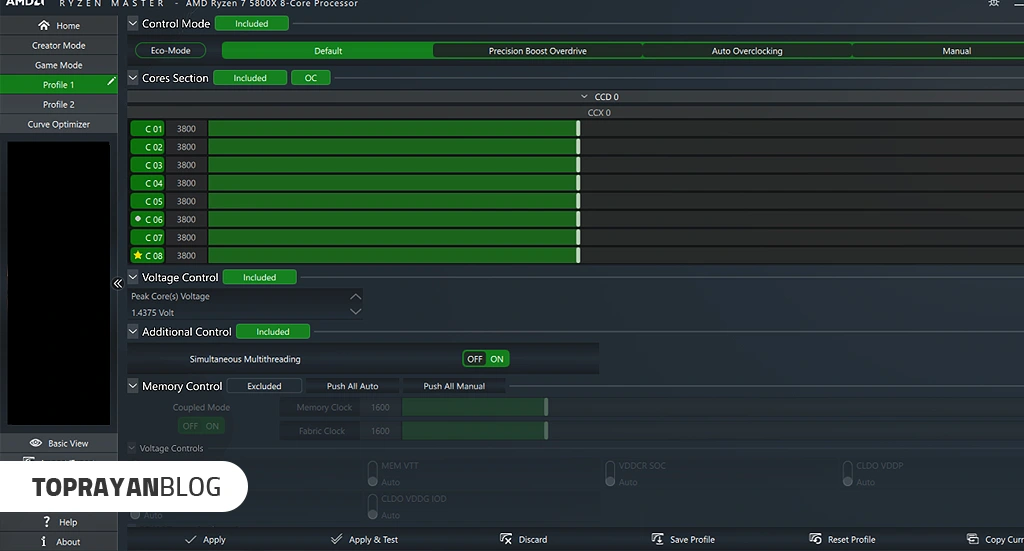Toggle VDDCR SOC Auto switch

click(610, 473)
